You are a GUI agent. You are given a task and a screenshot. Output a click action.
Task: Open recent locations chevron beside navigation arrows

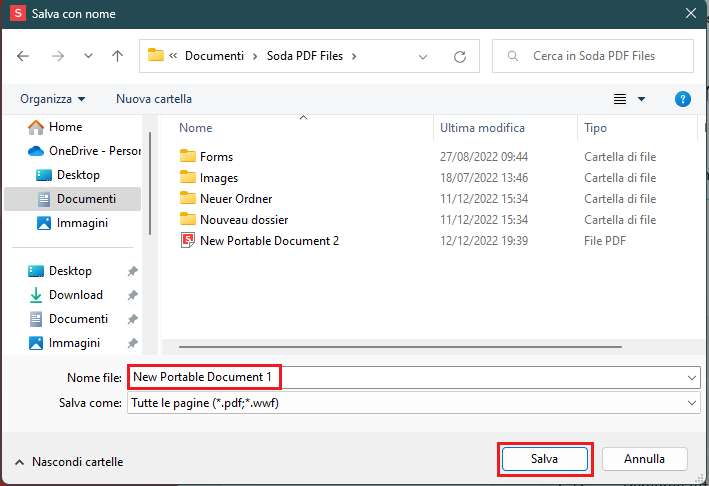point(88,56)
